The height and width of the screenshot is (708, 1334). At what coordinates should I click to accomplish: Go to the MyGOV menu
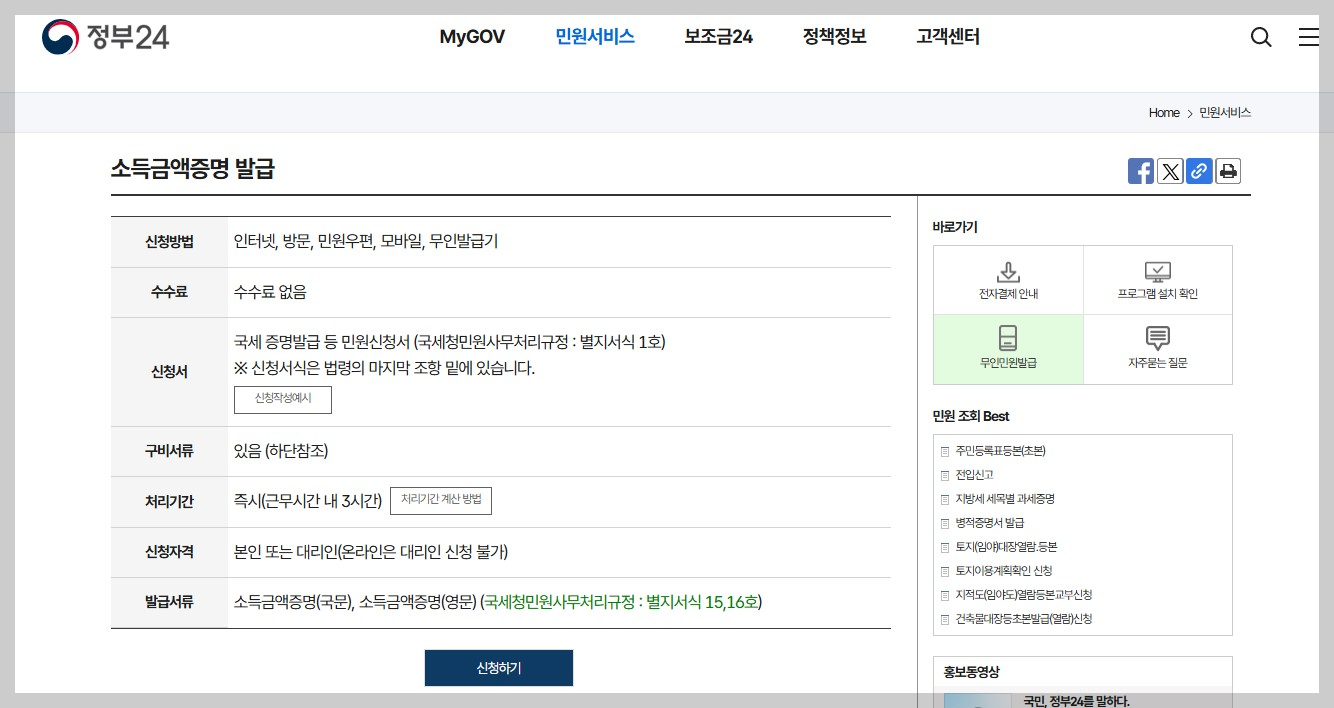471,36
